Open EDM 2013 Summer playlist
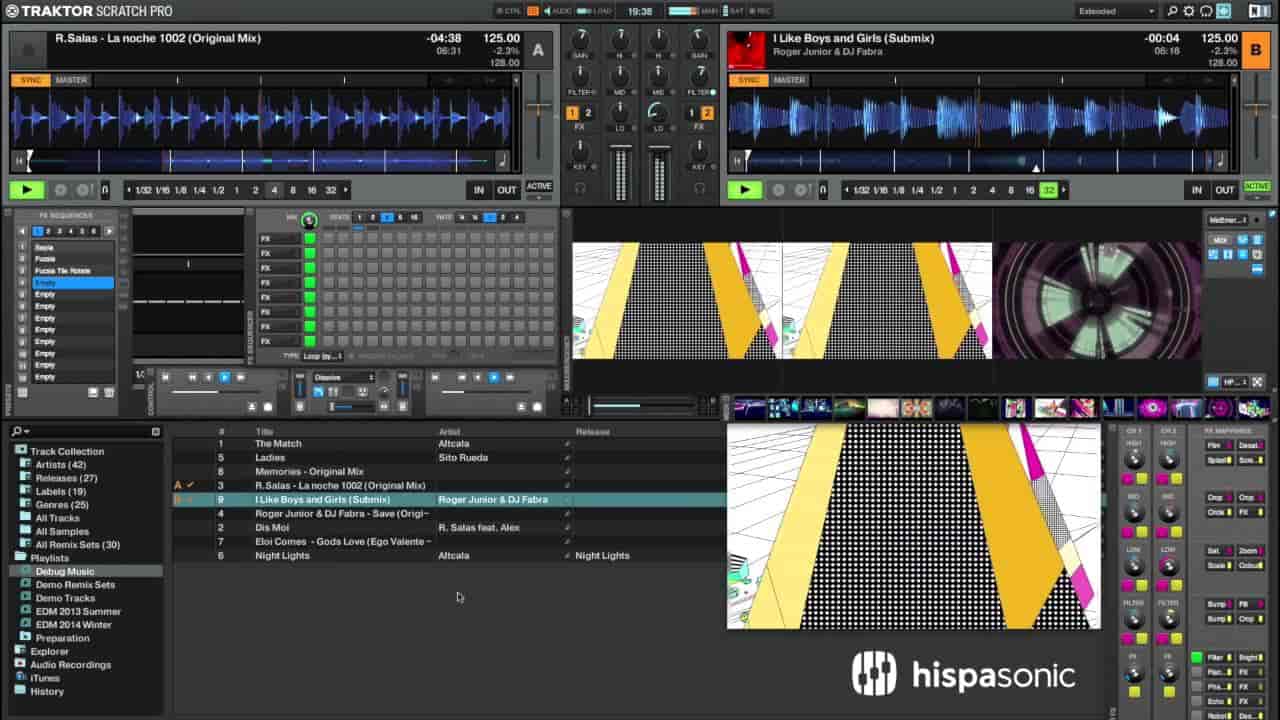 point(78,611)
